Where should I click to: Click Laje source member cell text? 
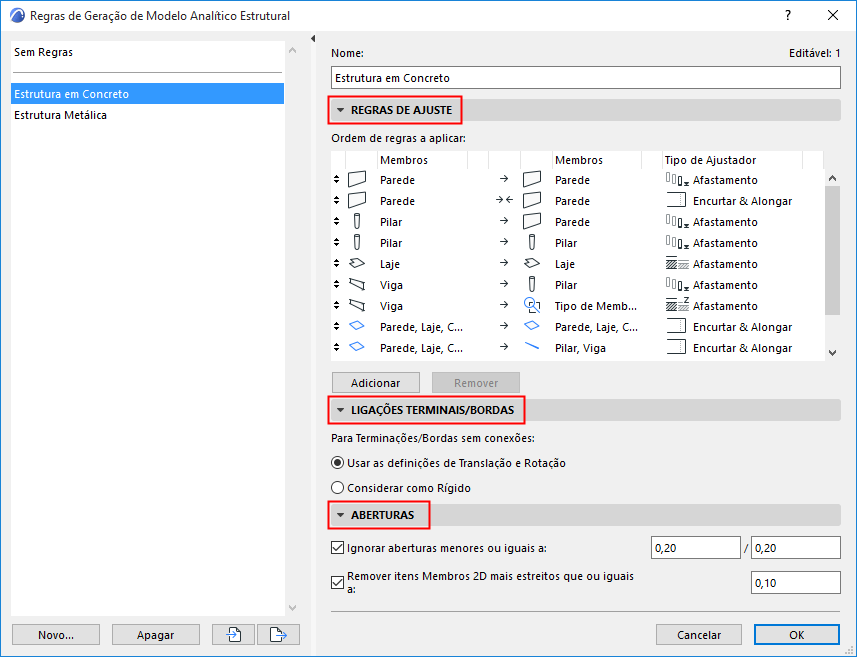pyautogui.click(x=390, y=263)
